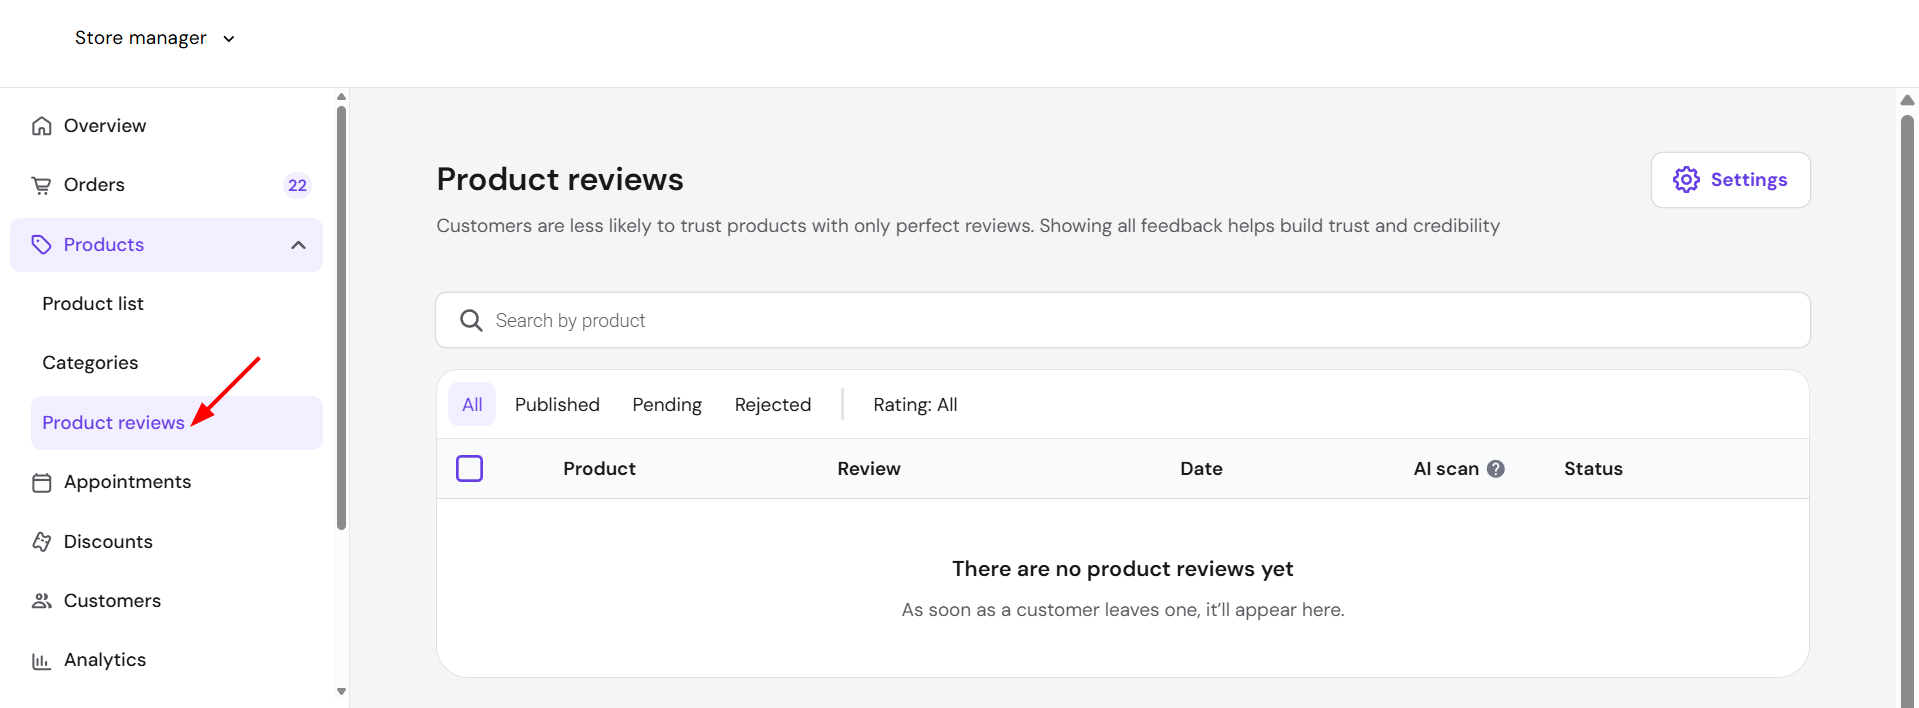1919x708 pixels.
Task: Click the AI scan help question icon
Action: point(1496,469)
